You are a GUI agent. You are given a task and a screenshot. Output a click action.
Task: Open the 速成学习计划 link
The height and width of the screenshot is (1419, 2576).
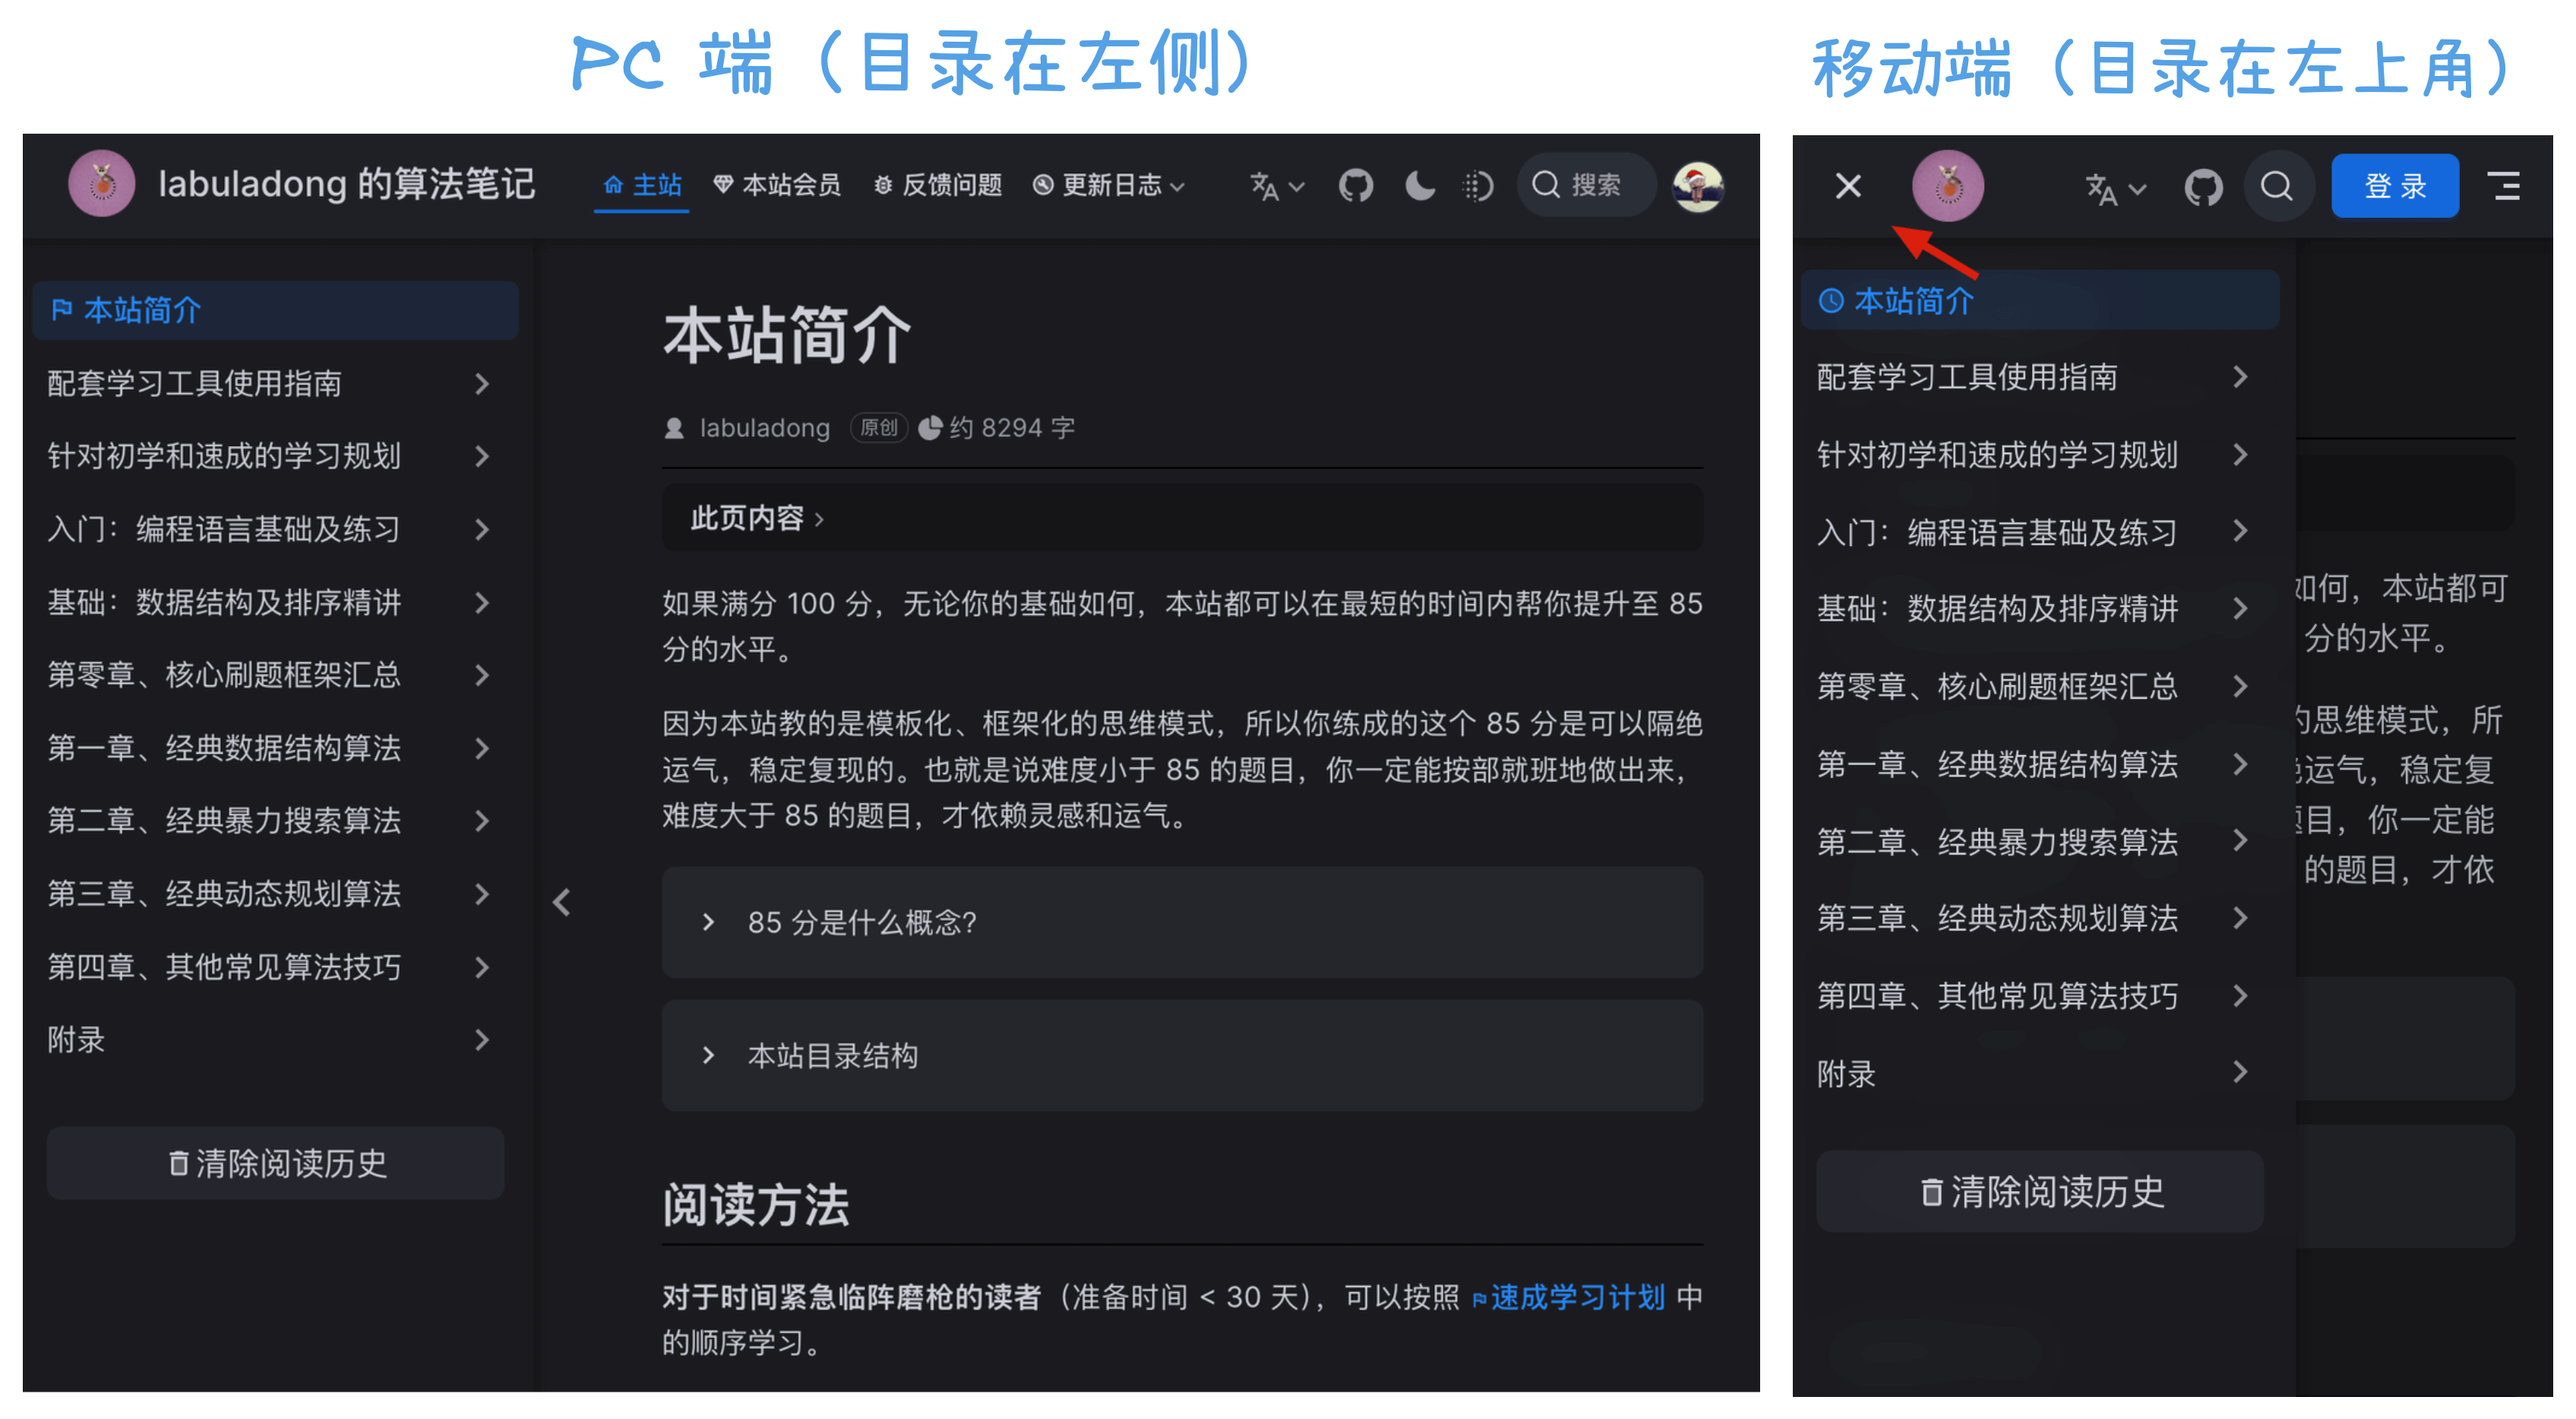tap(1568, 1299)
